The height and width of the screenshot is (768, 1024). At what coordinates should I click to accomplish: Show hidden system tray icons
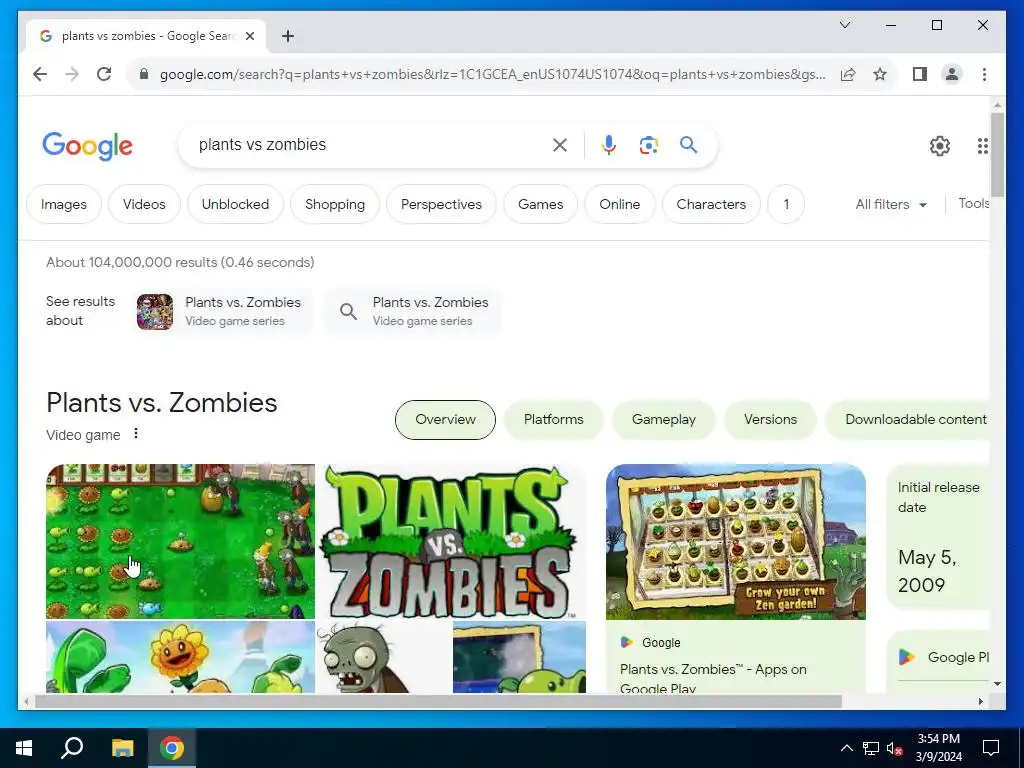click(x=846, y=748)
